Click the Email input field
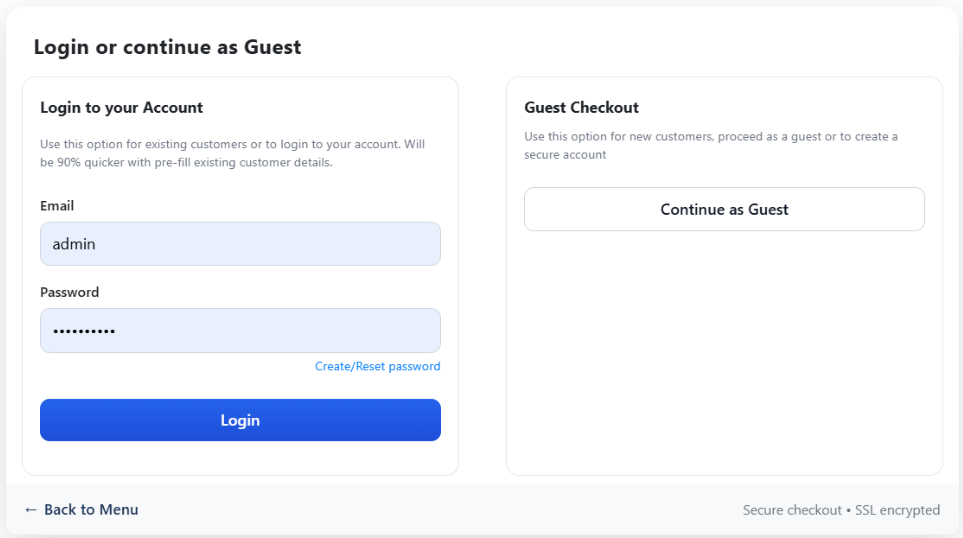The width and height of the screenshot is (963, 538). tap(240, 244)
